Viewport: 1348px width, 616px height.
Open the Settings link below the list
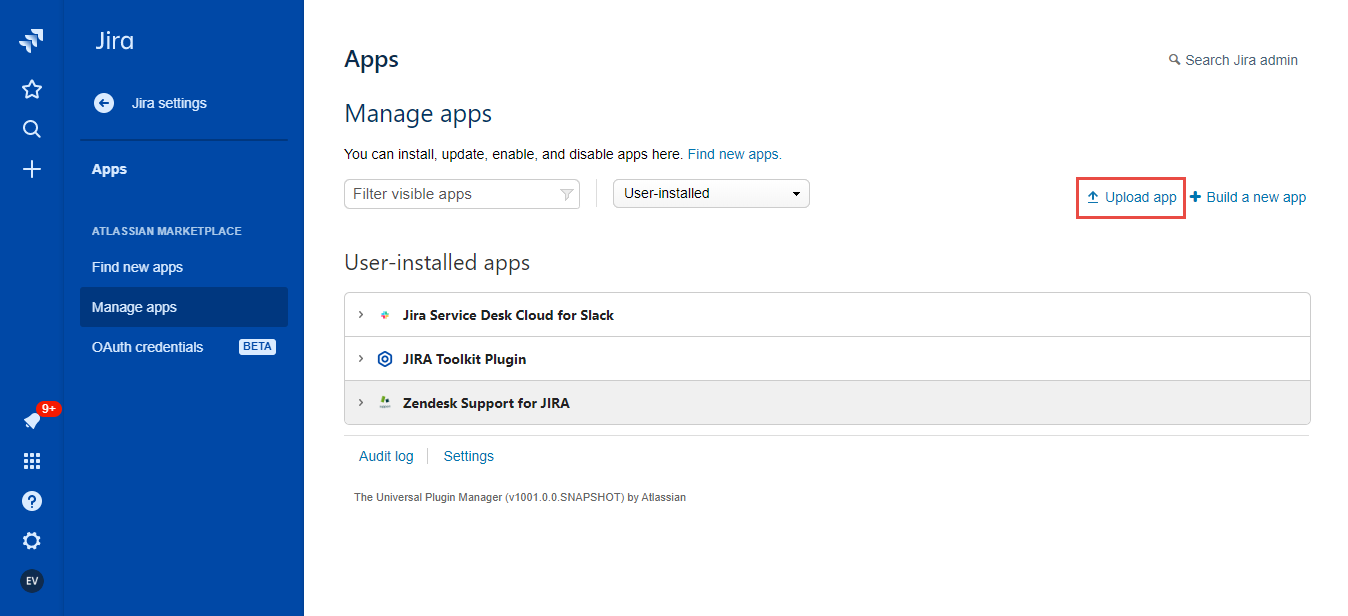(469, 456)
